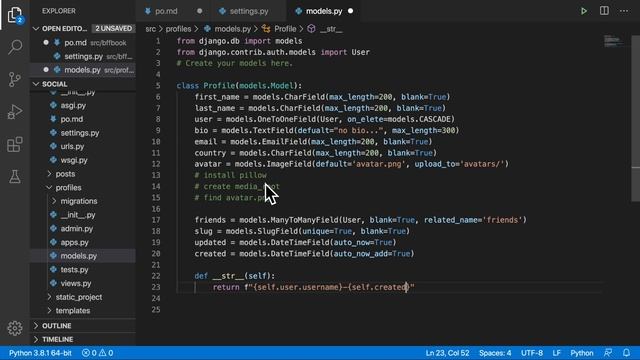Screen dimensions: 640x360
Task: Open the Testing flask view
Action: [15, 177]
